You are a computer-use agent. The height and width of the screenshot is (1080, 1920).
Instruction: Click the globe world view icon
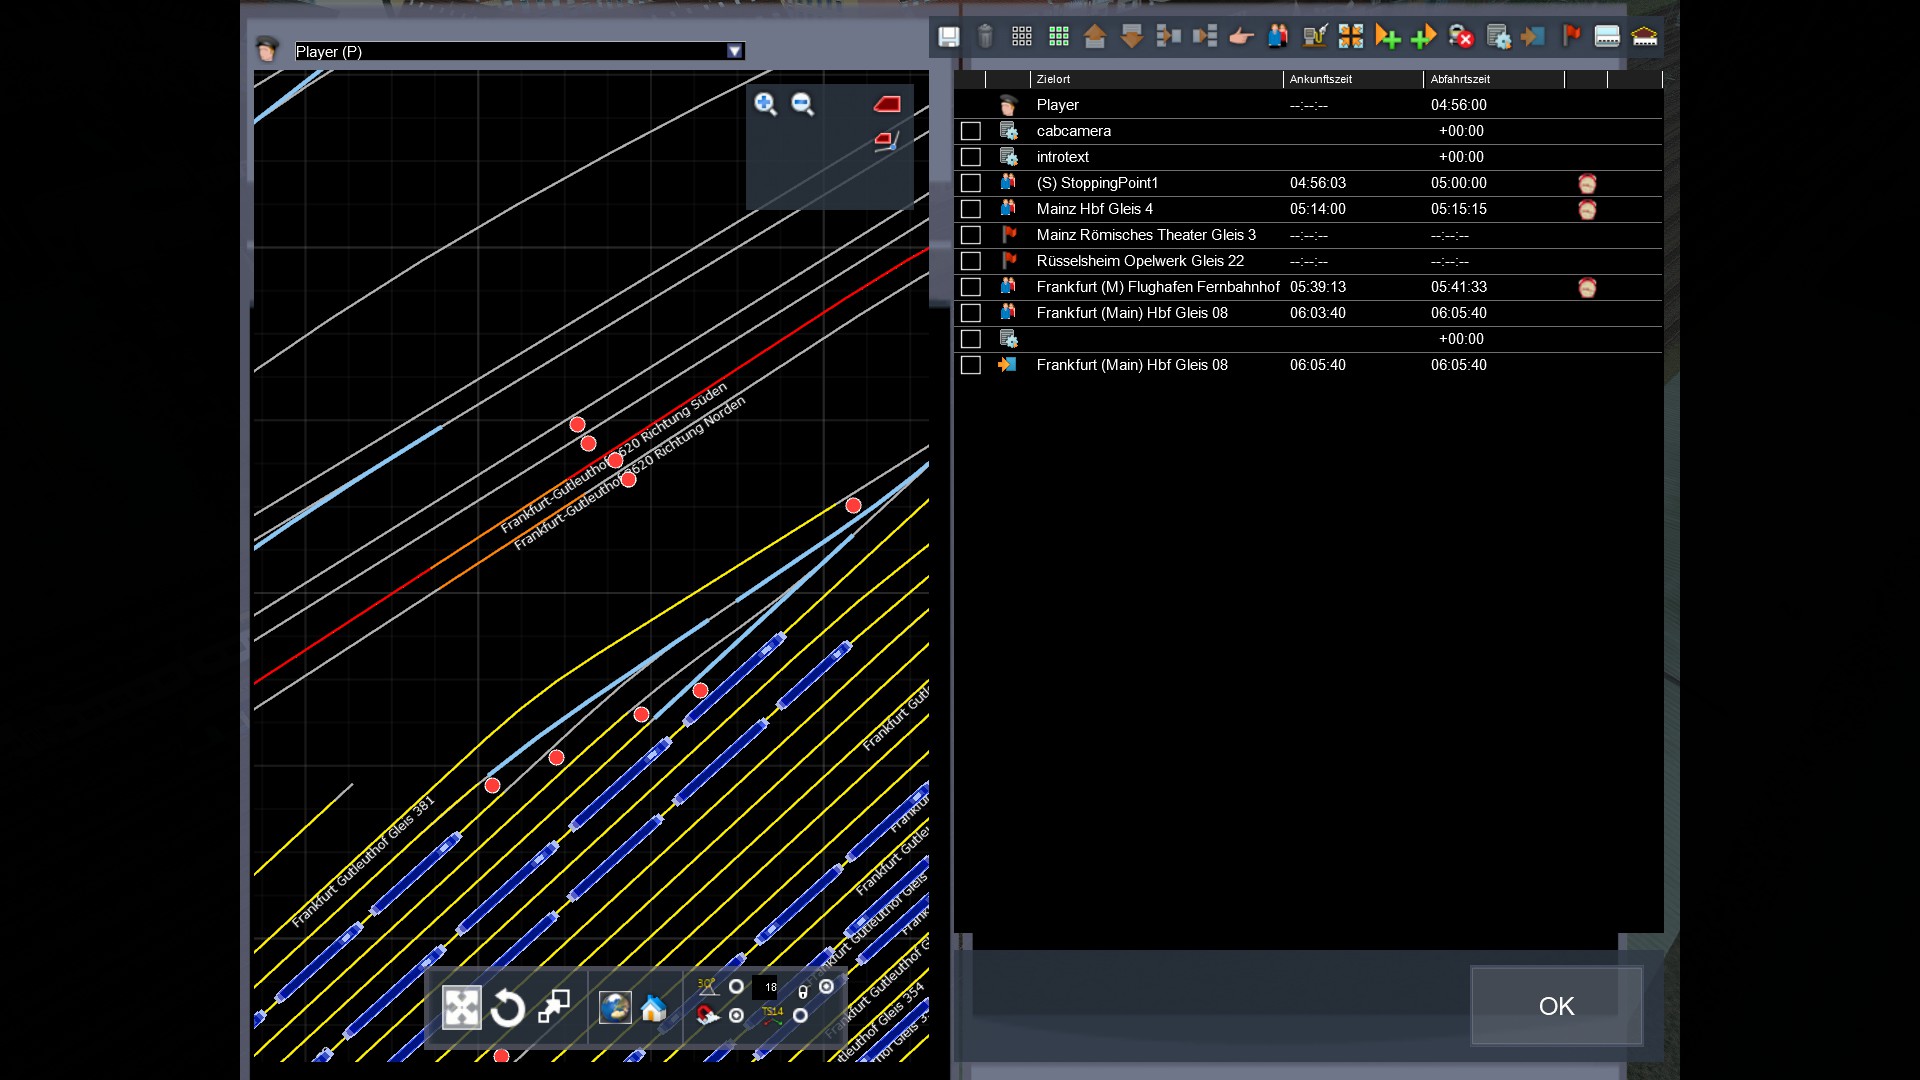pos(615,1008)
